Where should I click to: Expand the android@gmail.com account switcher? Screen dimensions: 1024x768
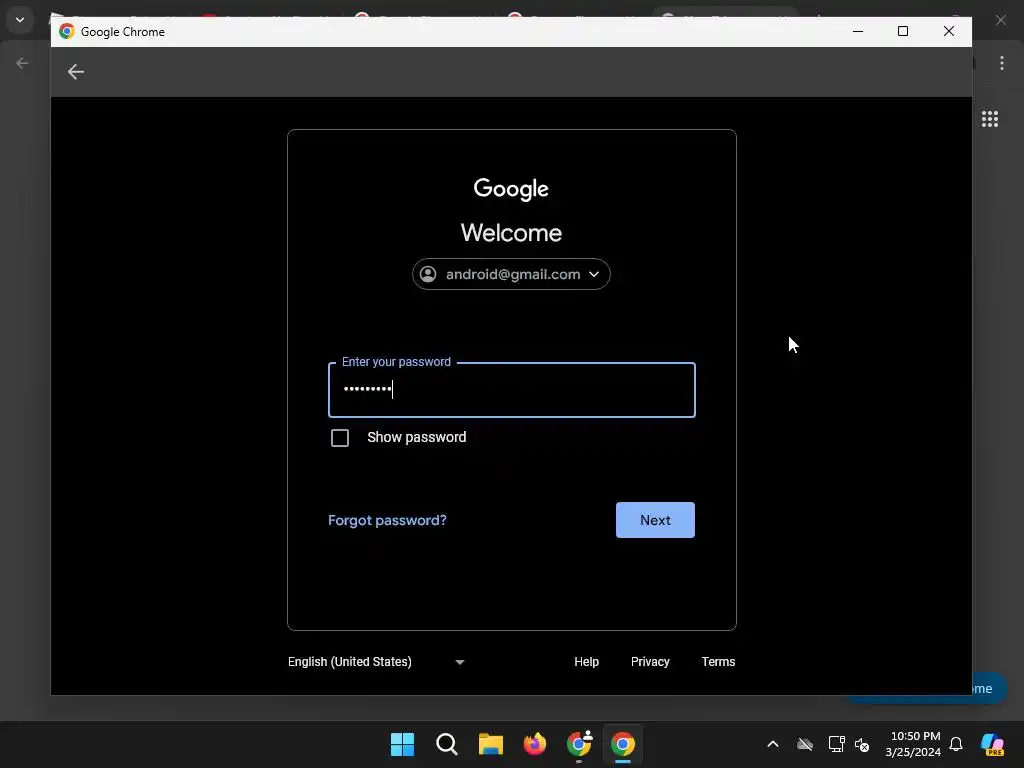click(511, 274)
